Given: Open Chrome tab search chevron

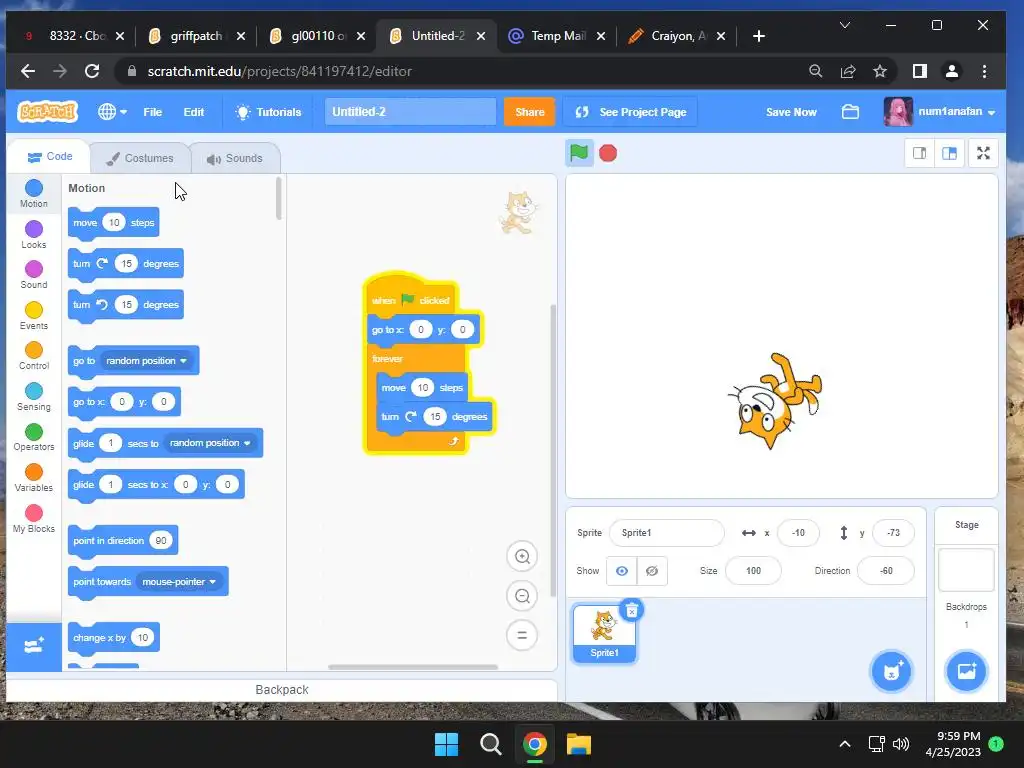Looking at the screenshot, I should pyautogui.click(x=844, y=25).
